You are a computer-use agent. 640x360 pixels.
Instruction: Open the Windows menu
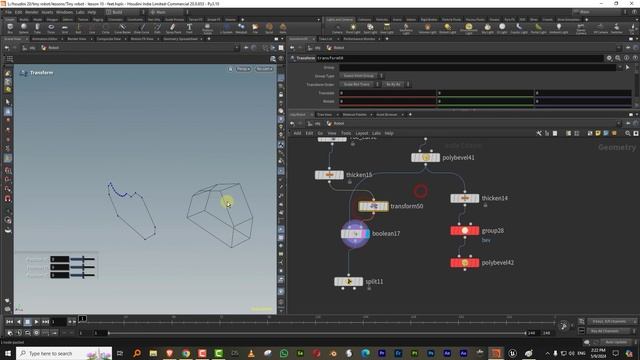click(x=64, y=12)
